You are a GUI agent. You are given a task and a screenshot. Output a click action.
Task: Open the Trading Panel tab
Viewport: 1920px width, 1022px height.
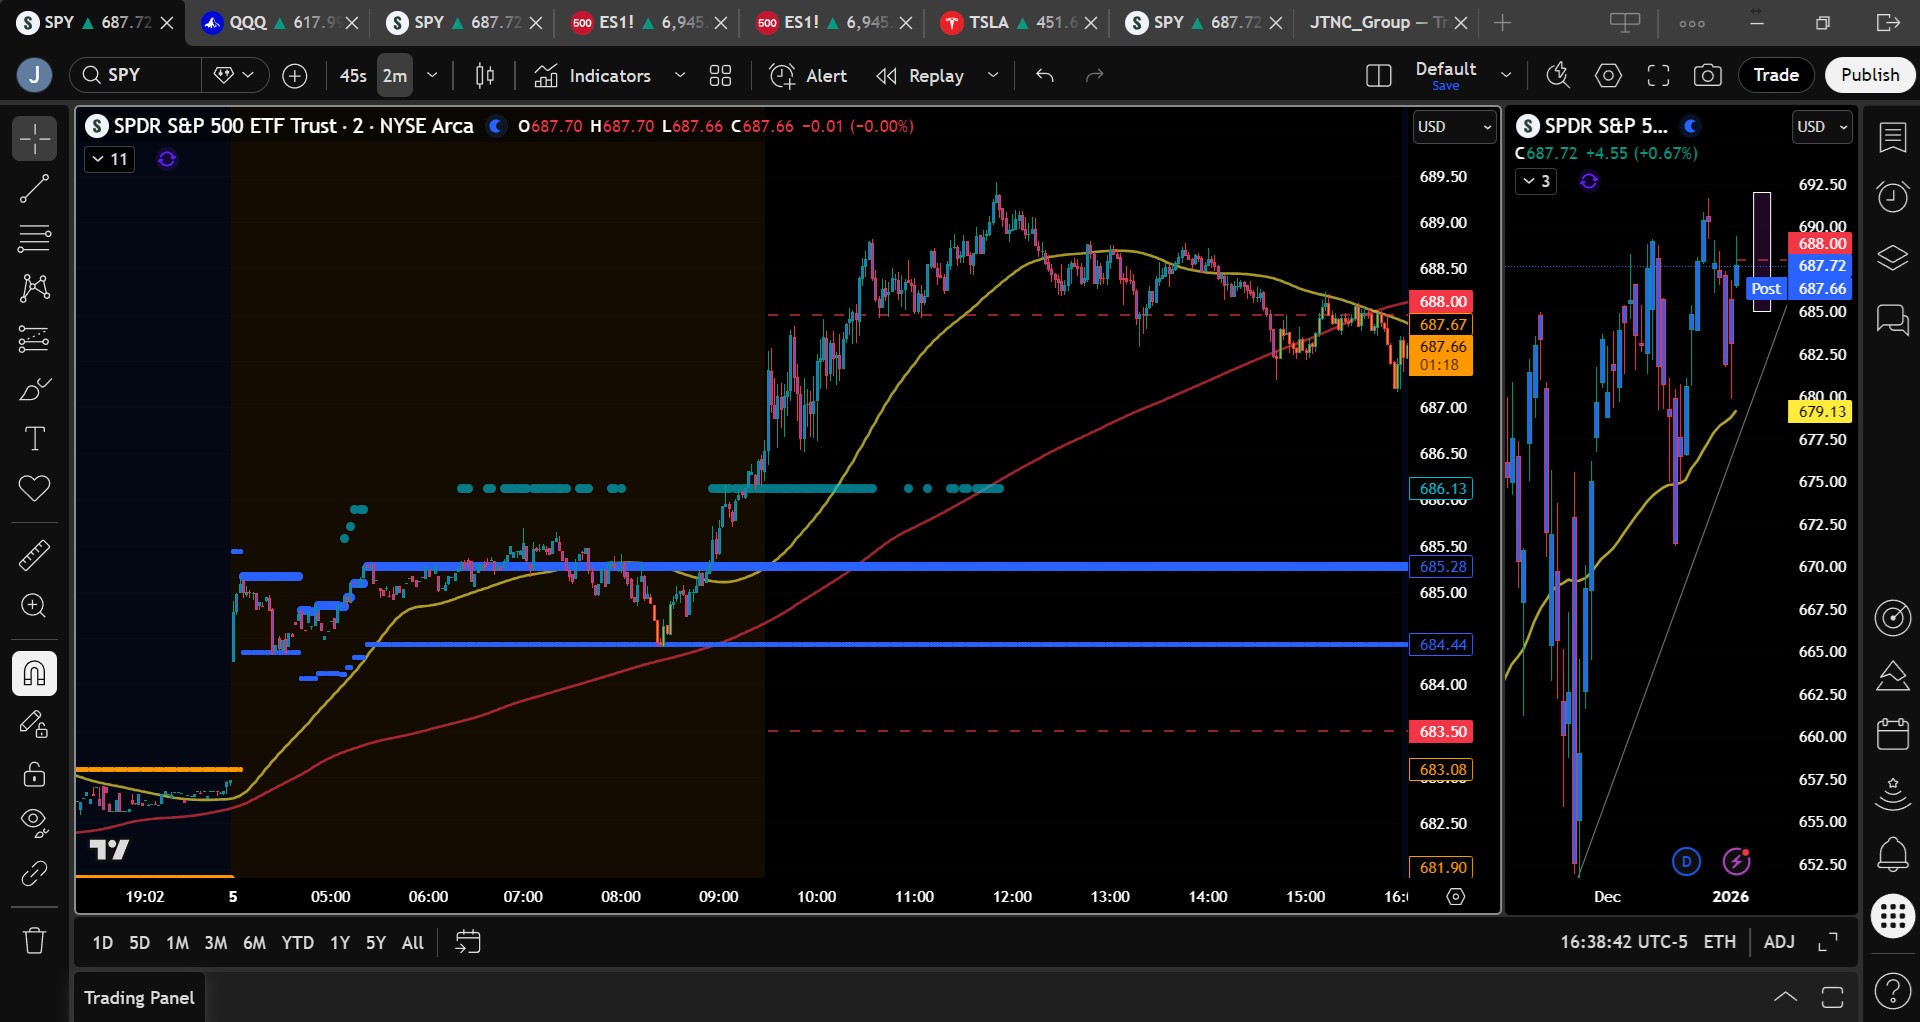140,998
